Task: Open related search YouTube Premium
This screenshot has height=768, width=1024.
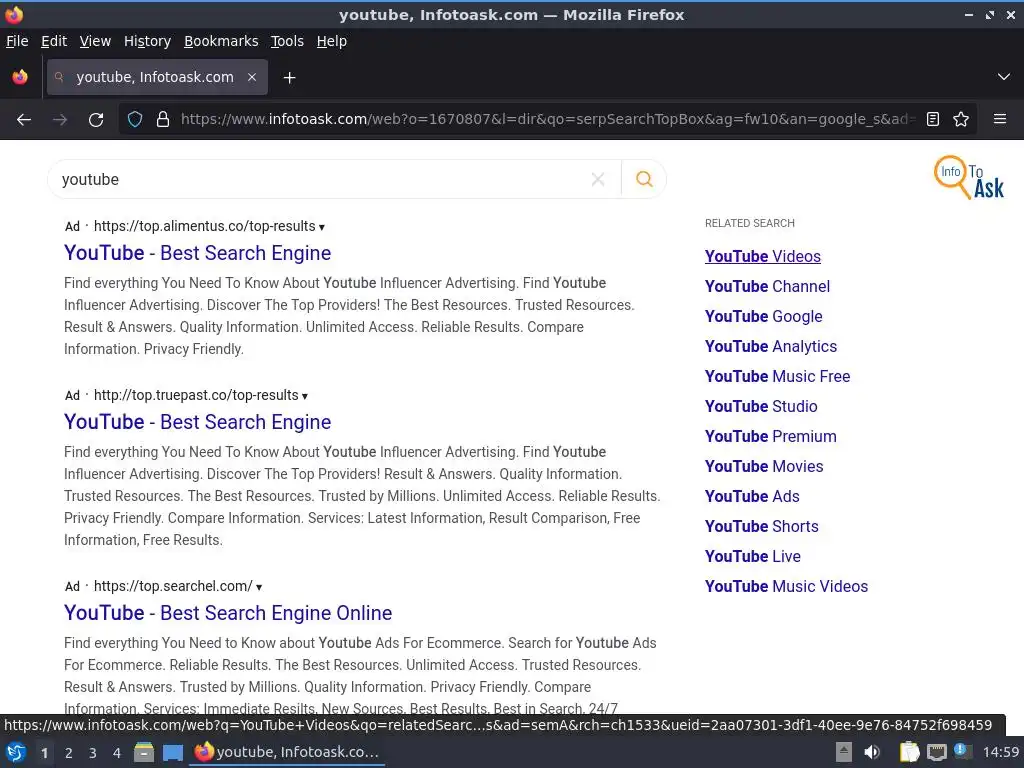Action: coord(771,436)
